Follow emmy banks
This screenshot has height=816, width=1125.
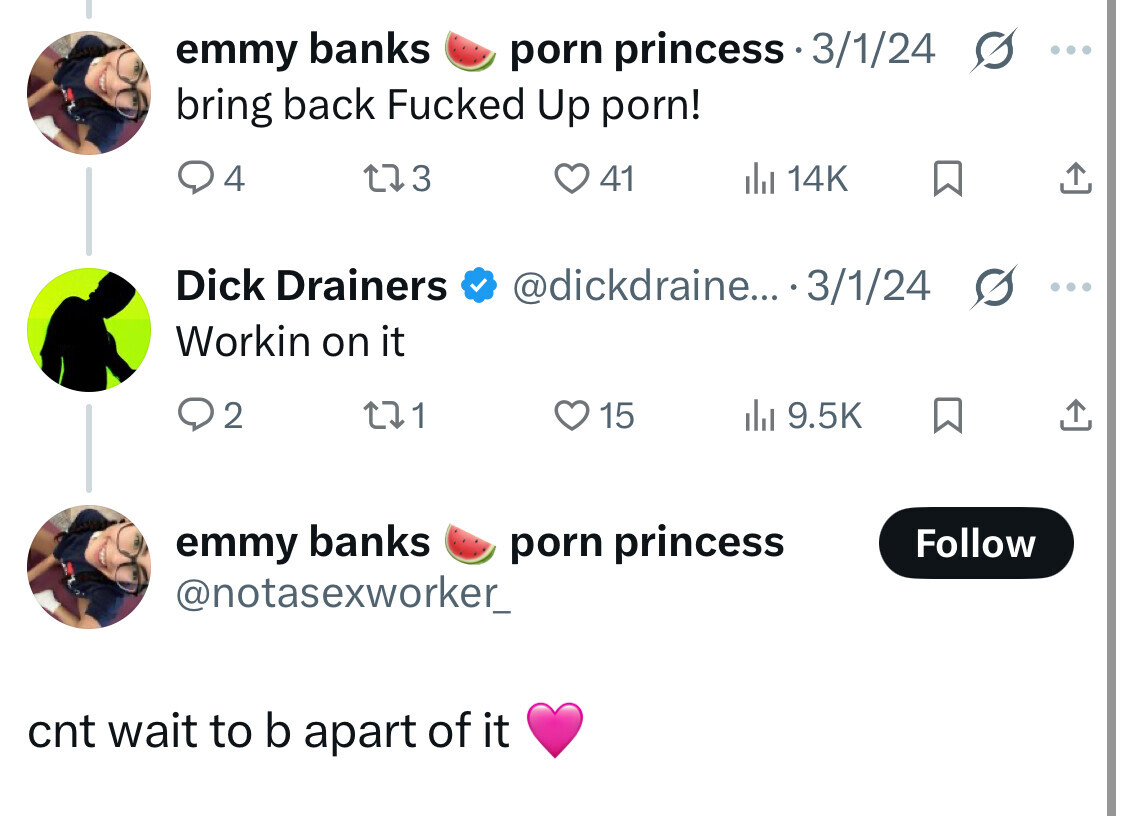(975, 543)
